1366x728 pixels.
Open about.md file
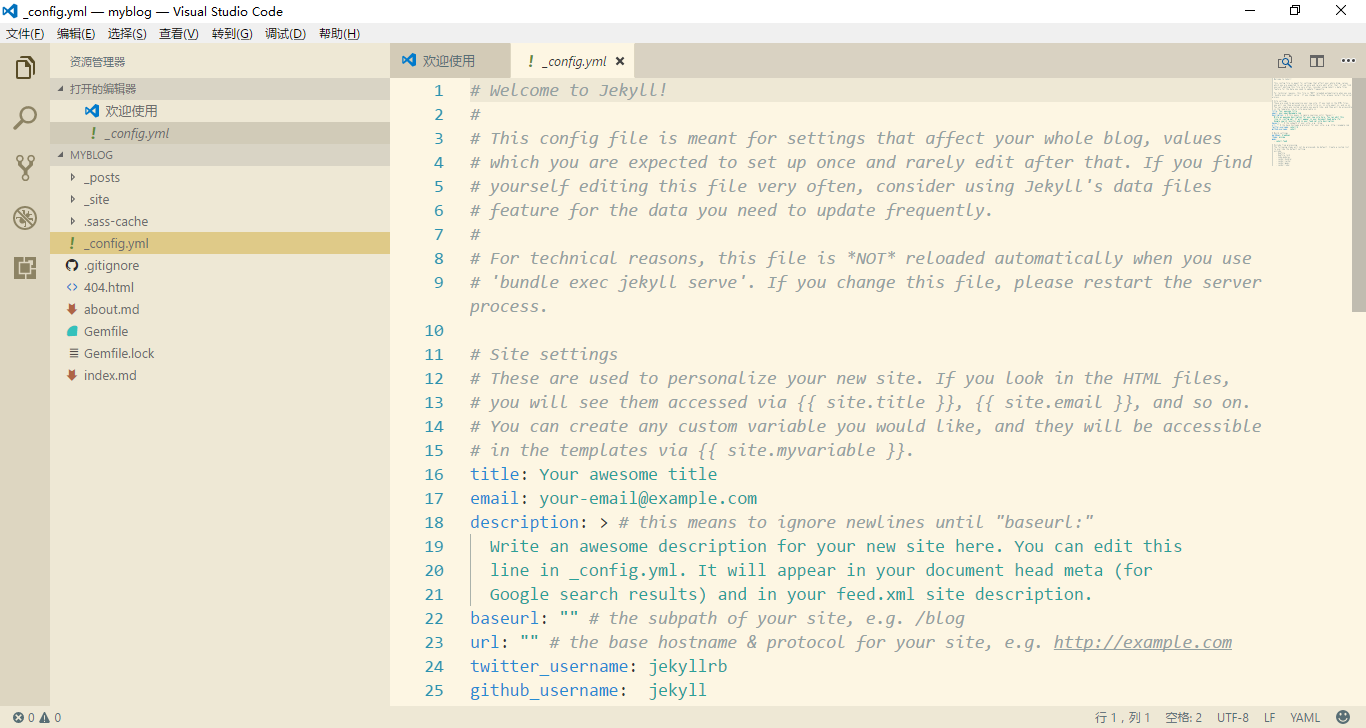click(x=220, y=309)
